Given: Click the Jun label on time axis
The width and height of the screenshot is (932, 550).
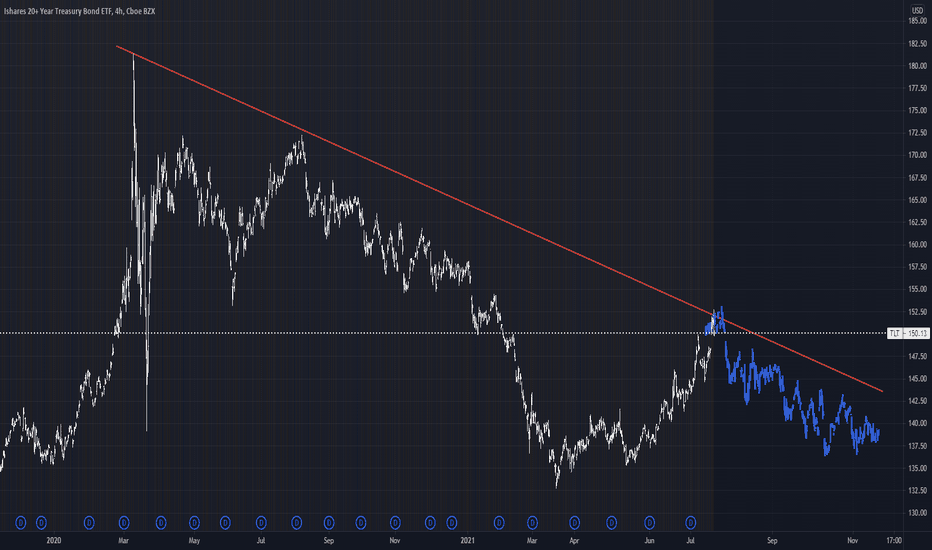Looking at the screenshot, I should tap(649, 540).
